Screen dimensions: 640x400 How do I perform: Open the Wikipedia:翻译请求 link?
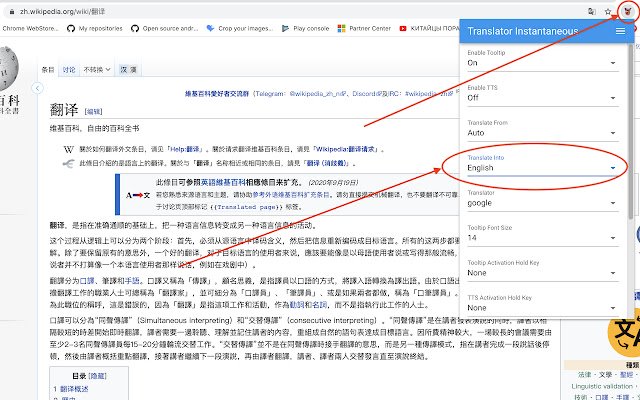click(347, 149)
